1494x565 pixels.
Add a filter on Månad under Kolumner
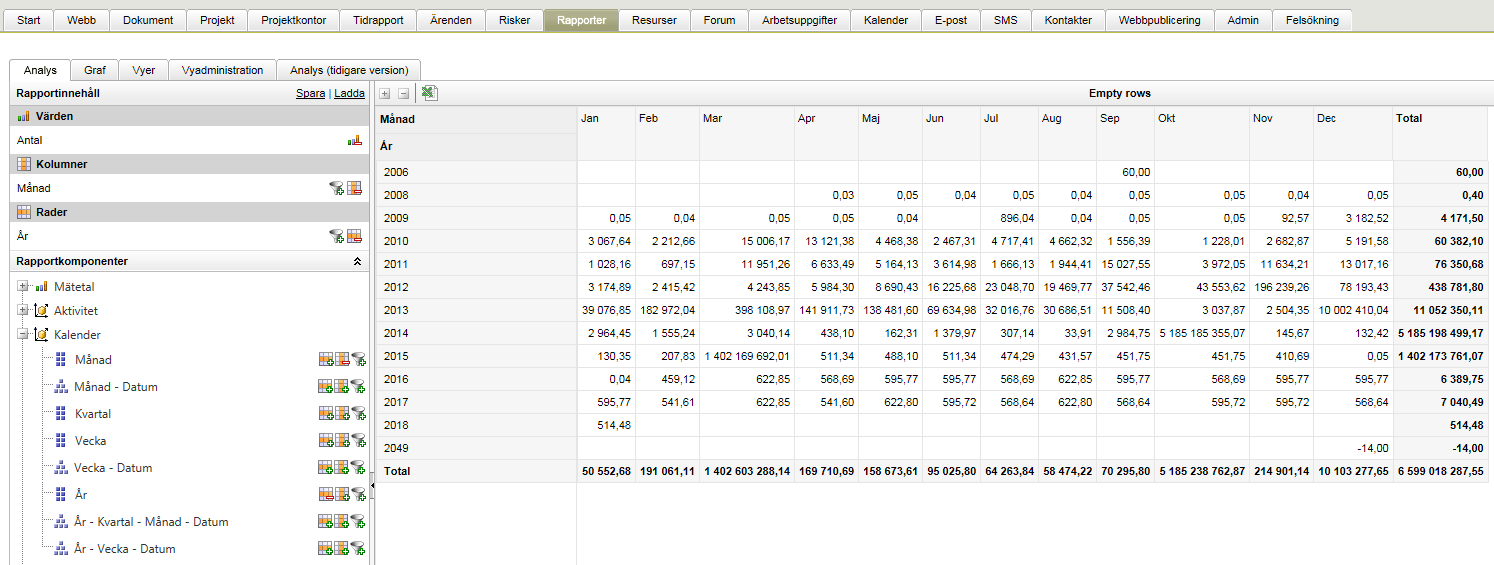[x=336, y=188]
